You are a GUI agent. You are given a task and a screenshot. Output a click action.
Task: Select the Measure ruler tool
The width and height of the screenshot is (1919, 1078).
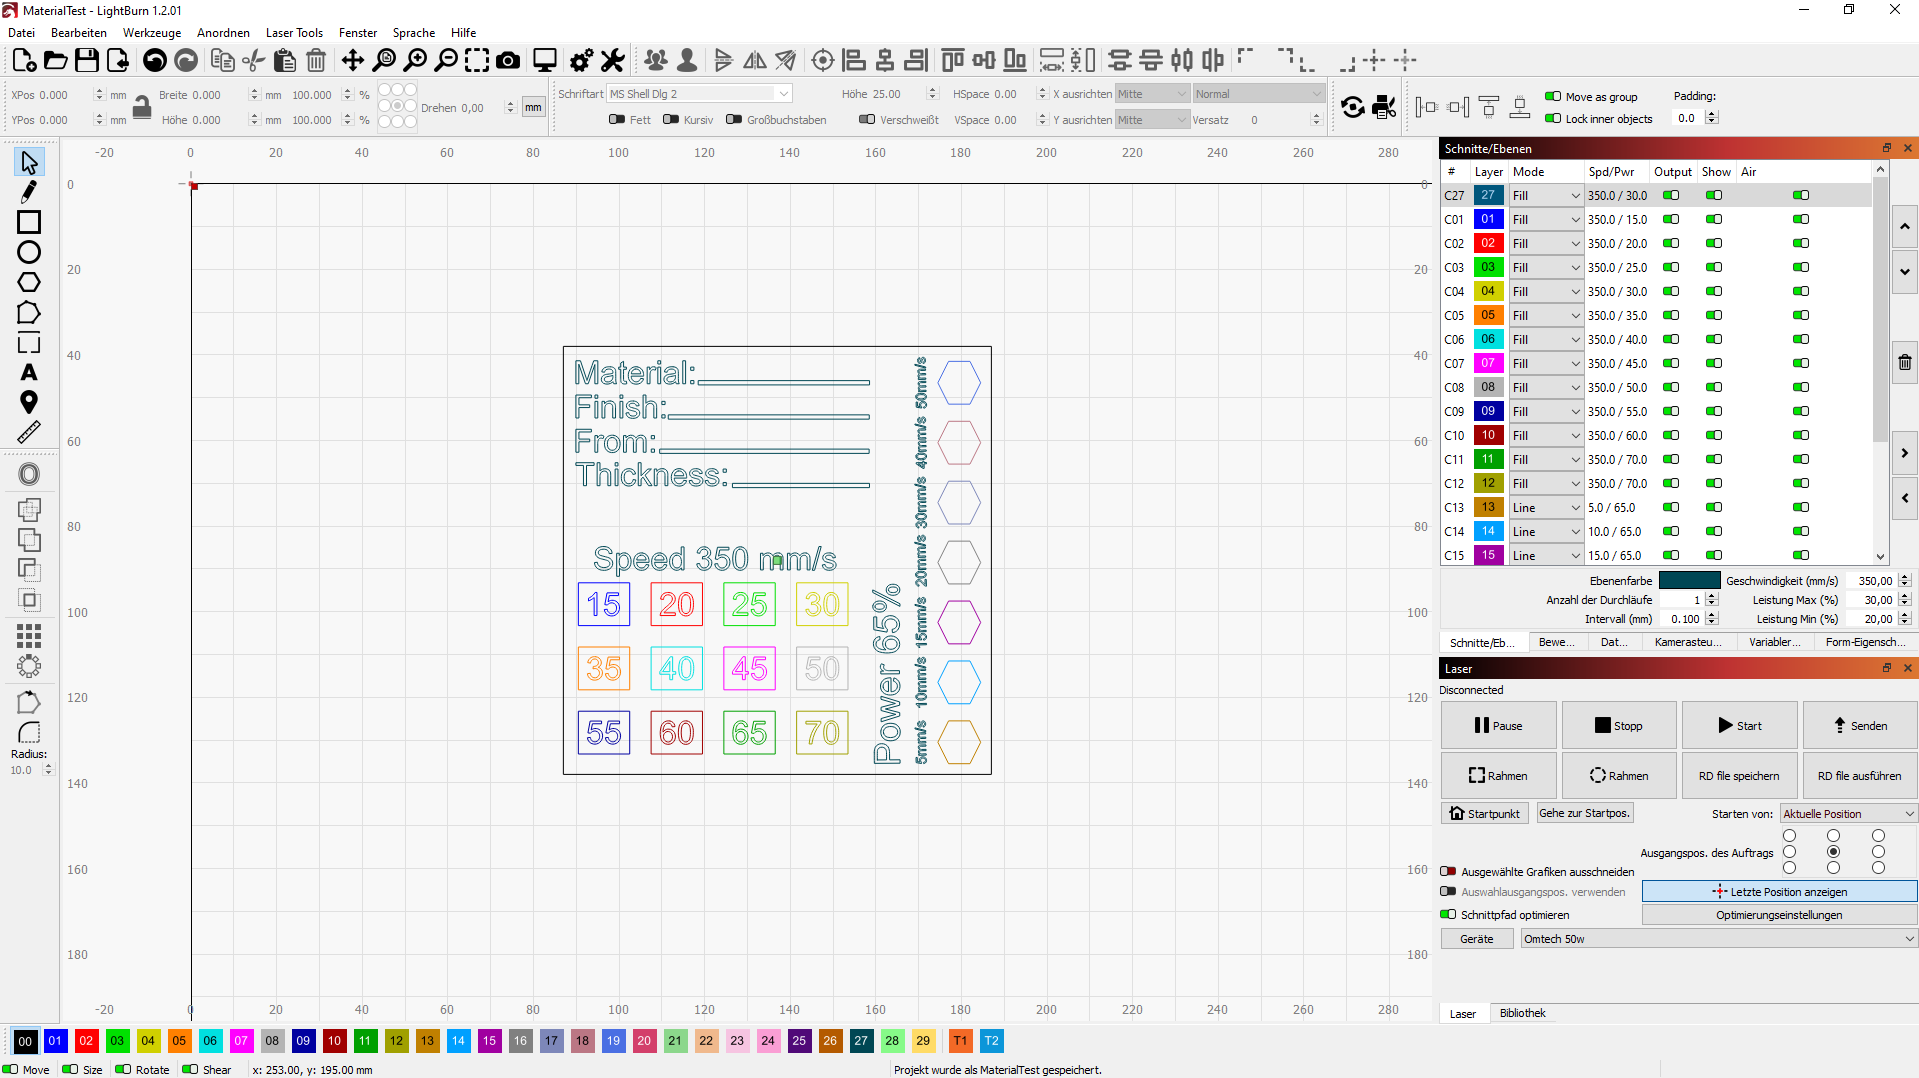click(x=29, y=432)
